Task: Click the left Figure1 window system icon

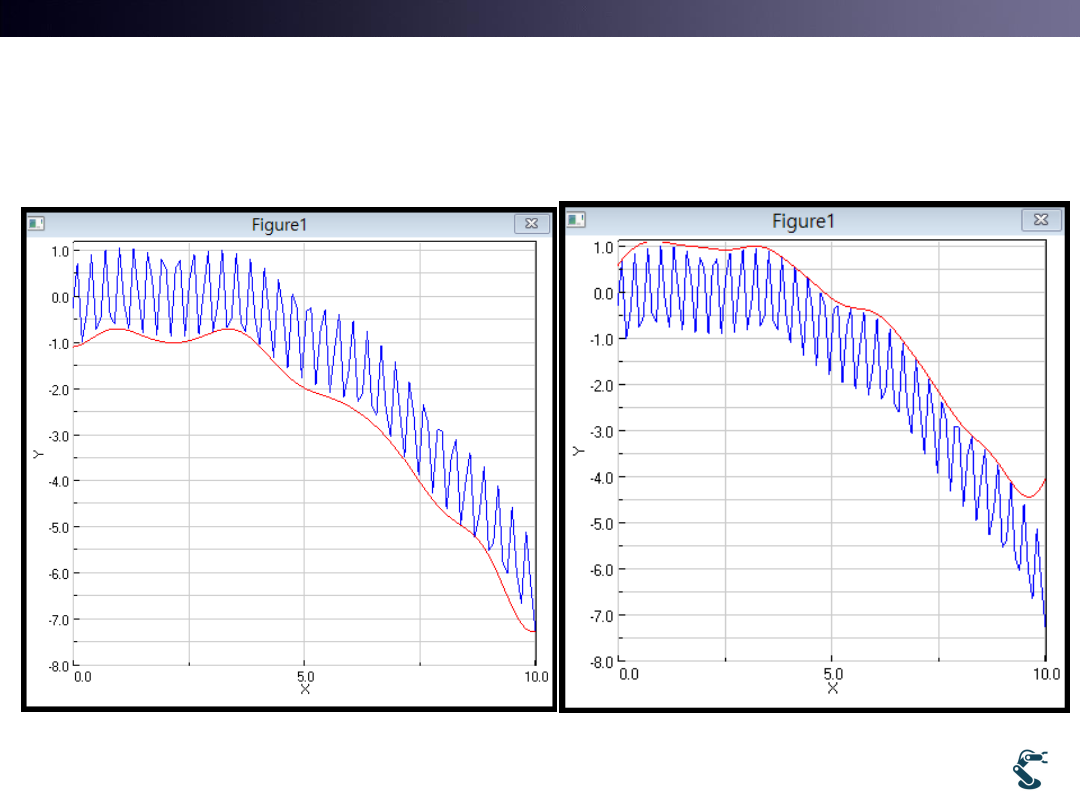Action: coord(36,224)
